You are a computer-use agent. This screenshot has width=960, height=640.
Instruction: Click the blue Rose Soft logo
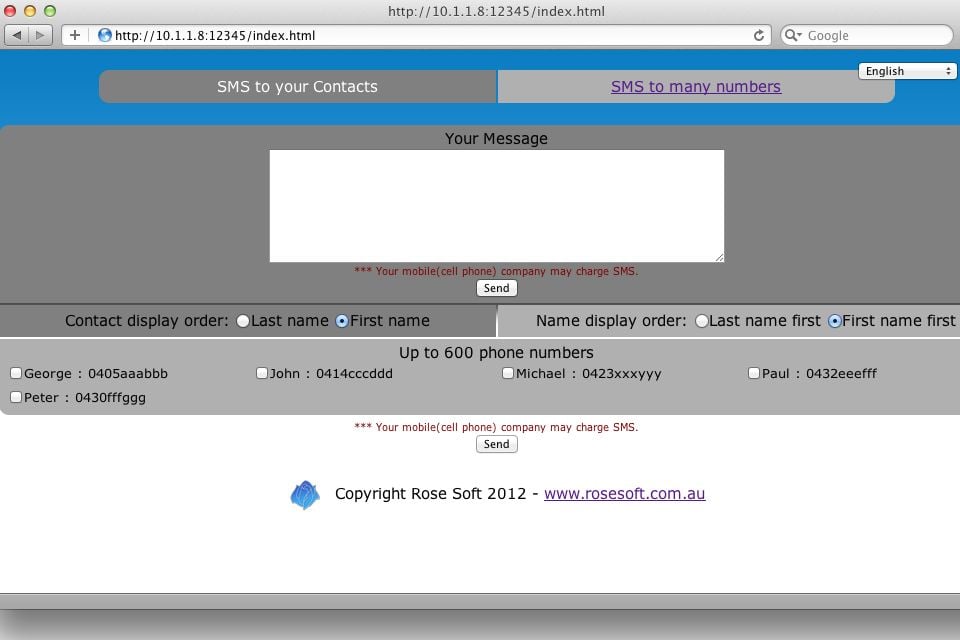click(305, 495)
